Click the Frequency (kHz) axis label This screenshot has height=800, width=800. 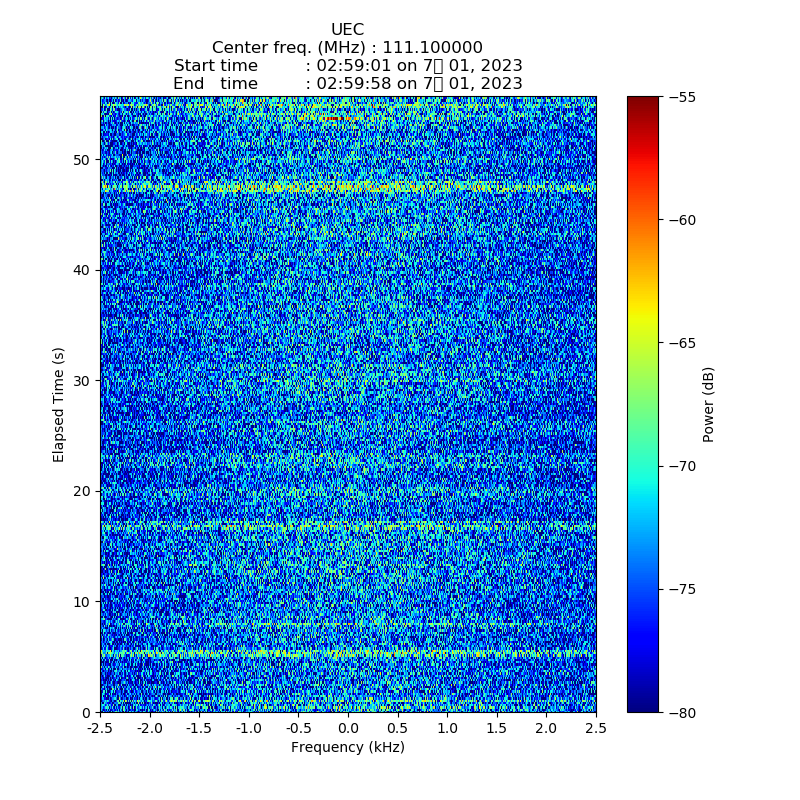(x=347, y=747)
